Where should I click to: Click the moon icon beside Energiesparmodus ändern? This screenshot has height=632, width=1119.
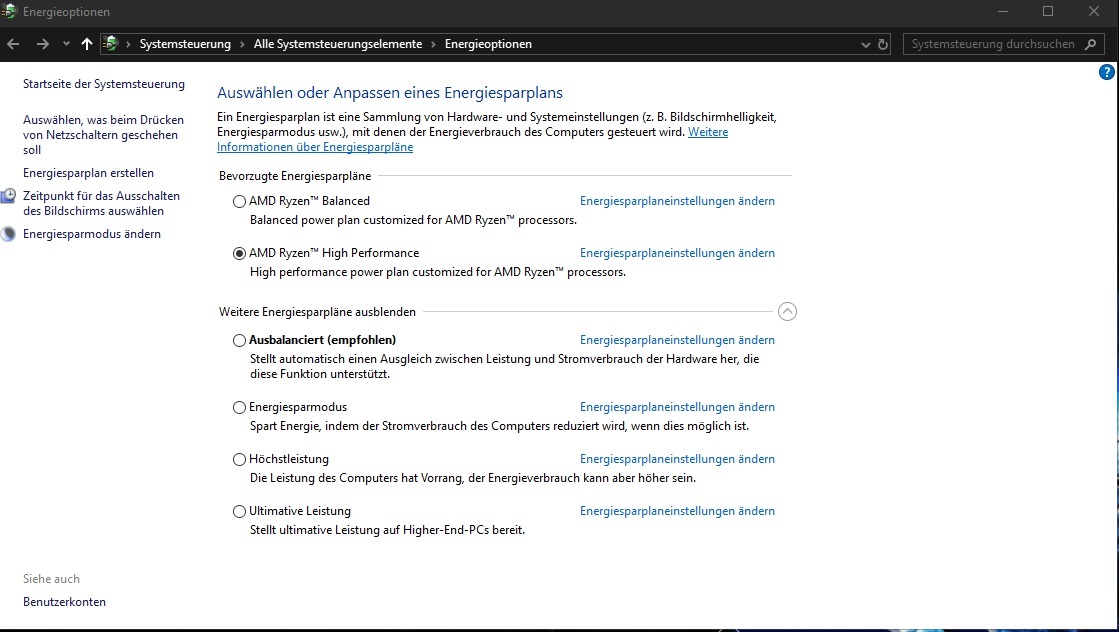(8, 234)
